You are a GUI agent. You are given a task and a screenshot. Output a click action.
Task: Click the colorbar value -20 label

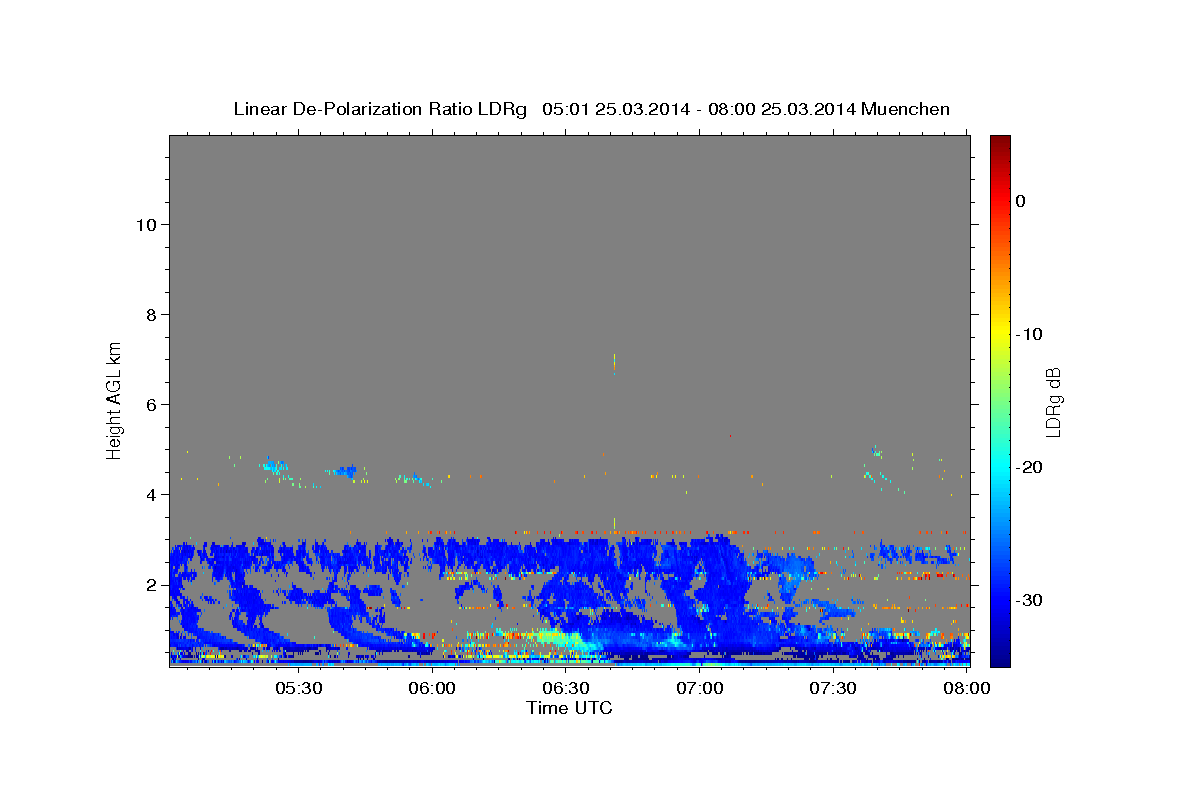(x=1029, y=467)
